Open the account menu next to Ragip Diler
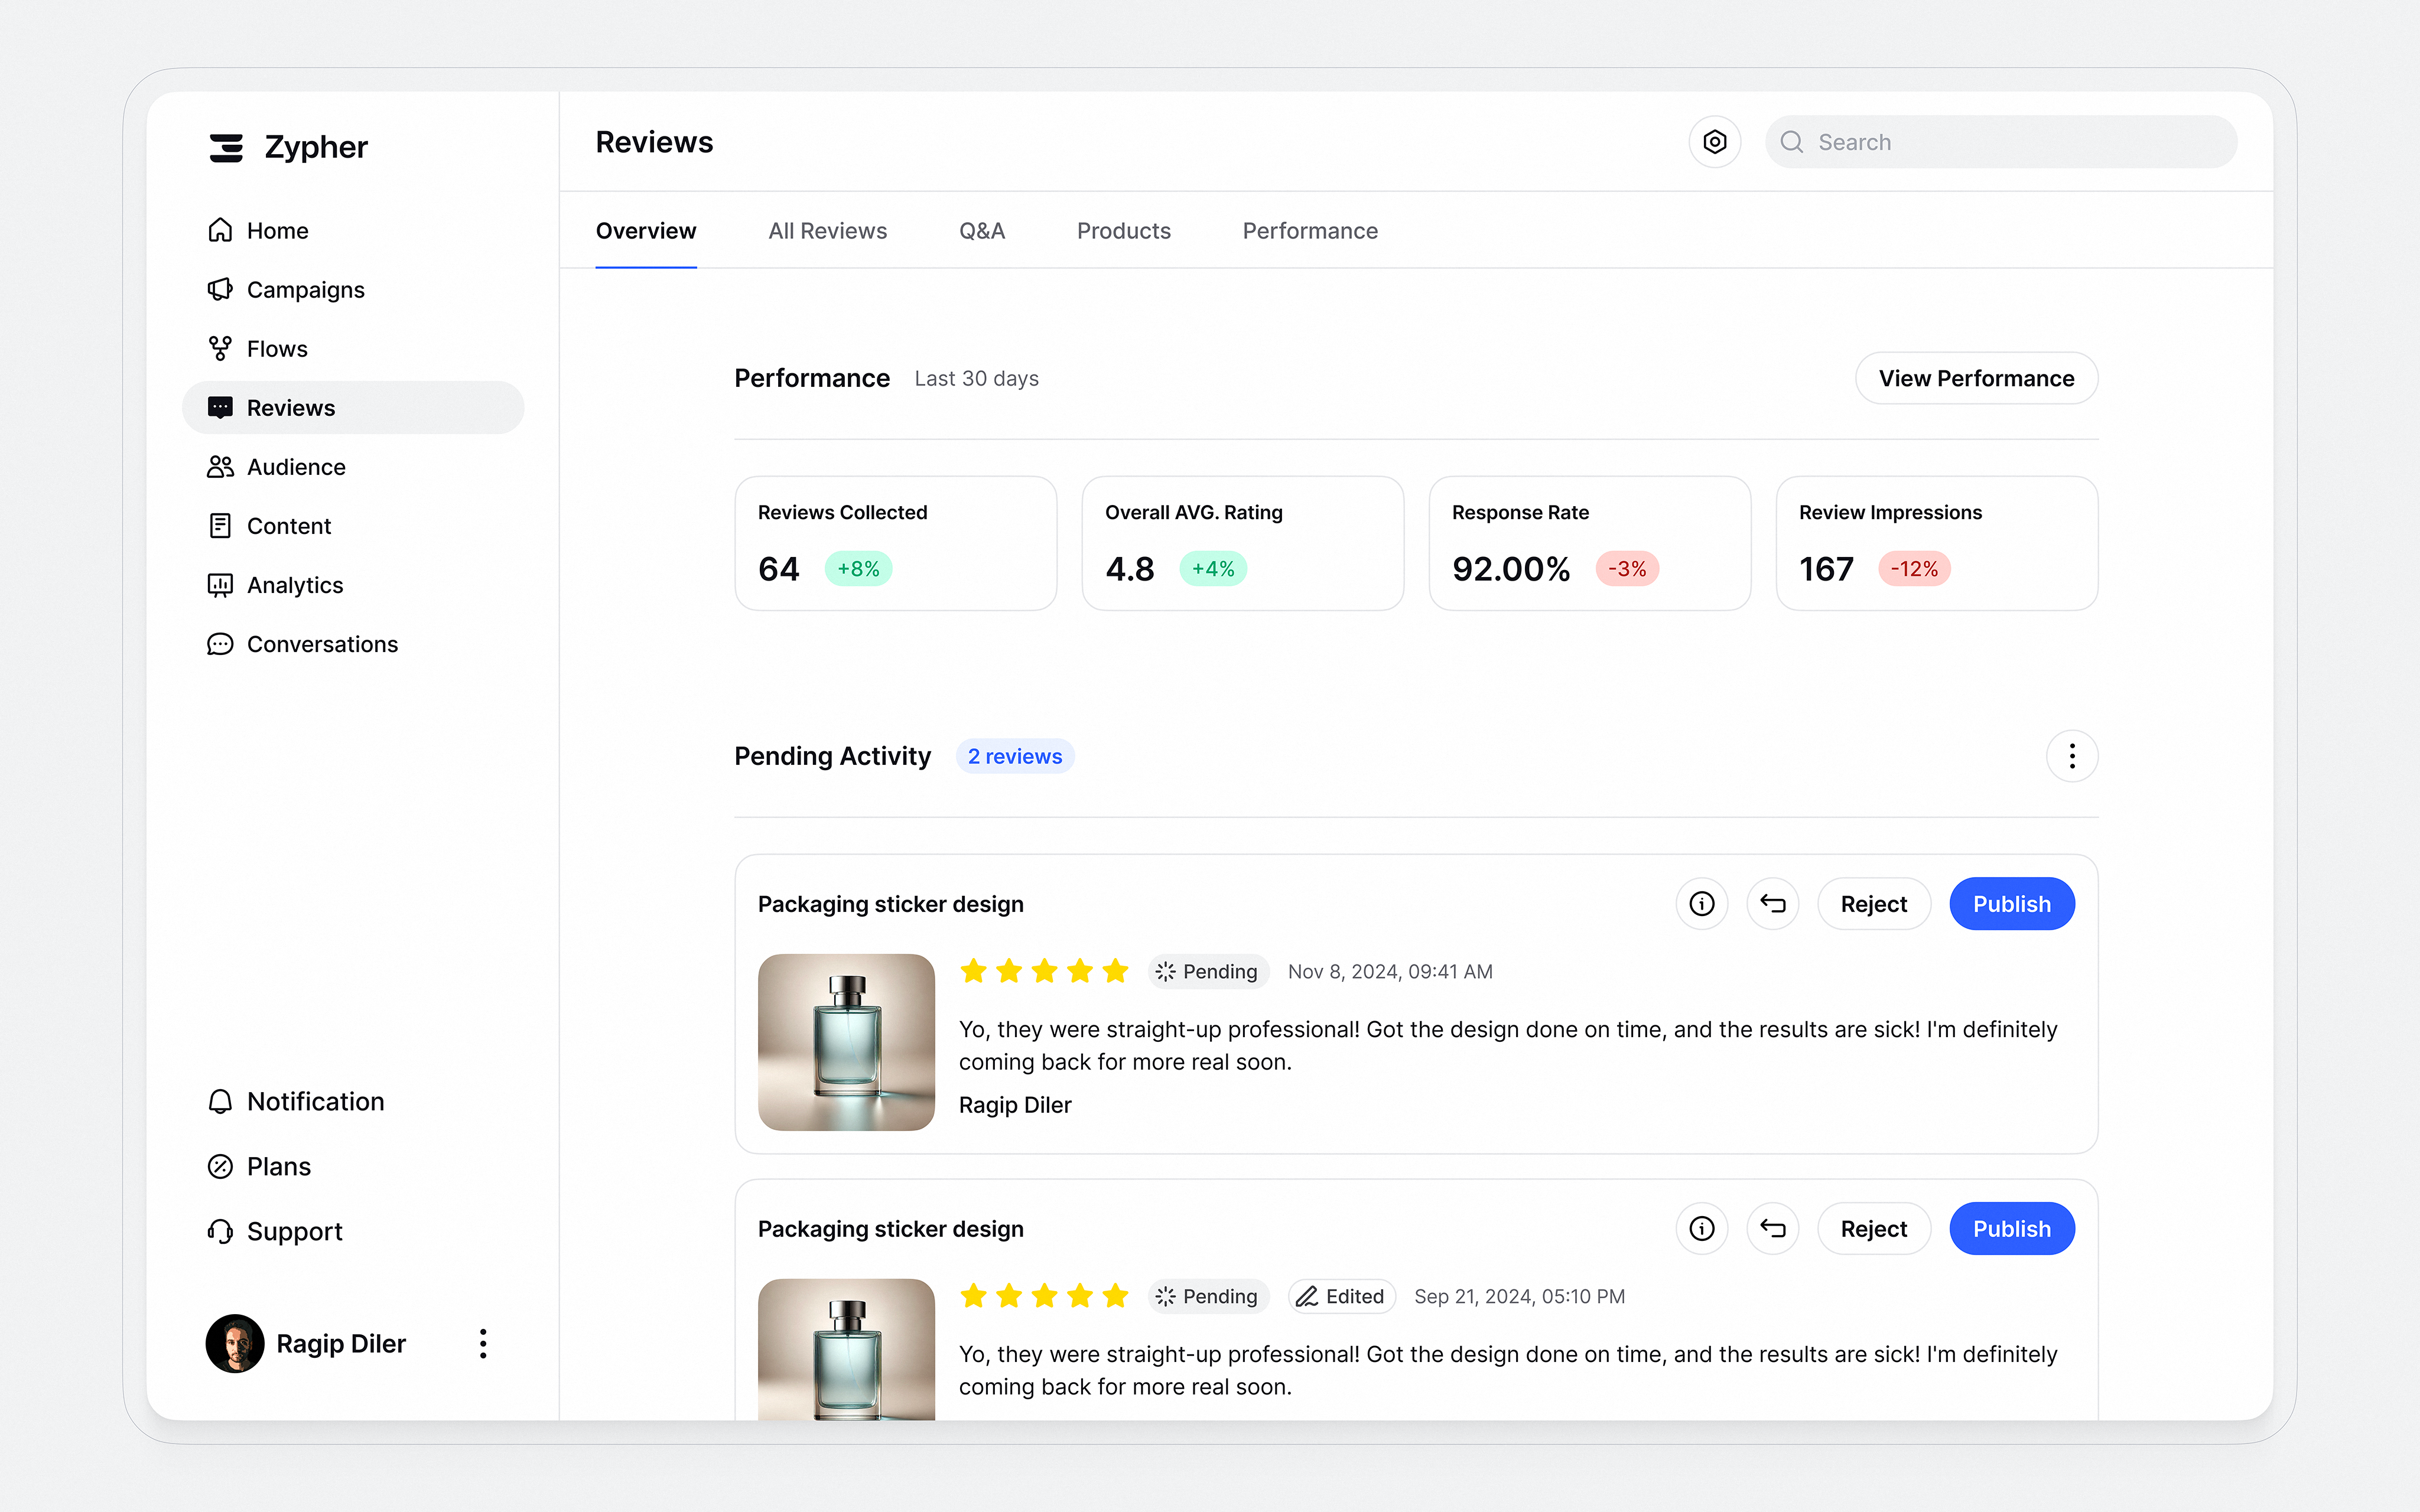 click(x=483, y=1343)
